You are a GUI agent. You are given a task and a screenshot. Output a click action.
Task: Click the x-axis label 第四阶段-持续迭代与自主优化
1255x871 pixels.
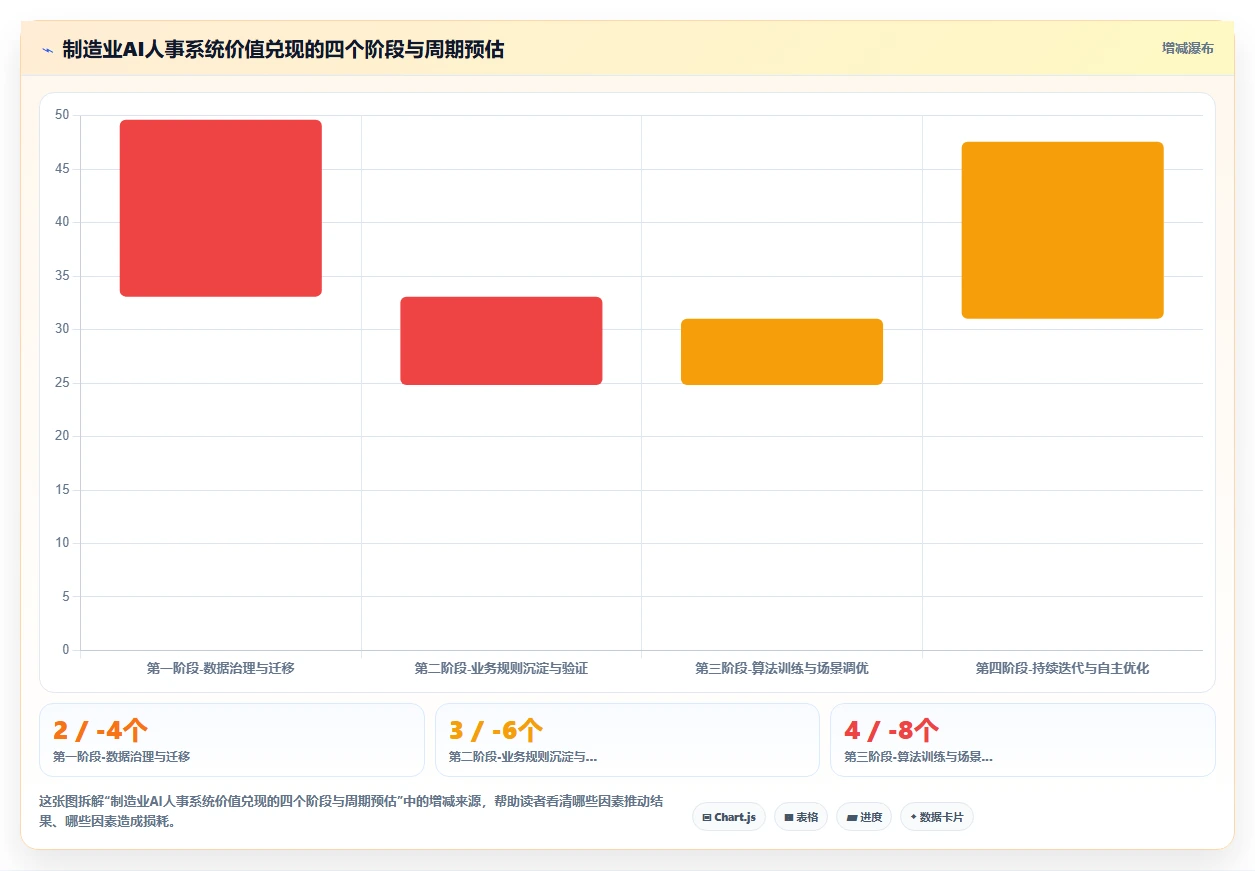click(1062, 668)
